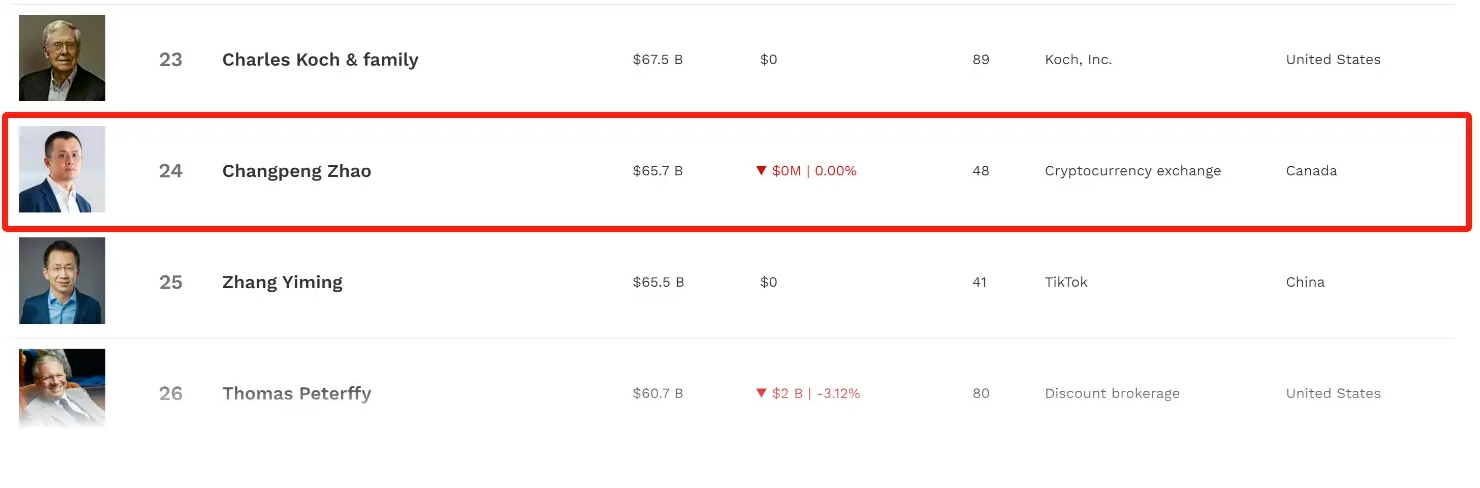Screen dimensions: 1480x488
Task: Click Cryptocurrency exchange source text
Action: [1133, 171]
